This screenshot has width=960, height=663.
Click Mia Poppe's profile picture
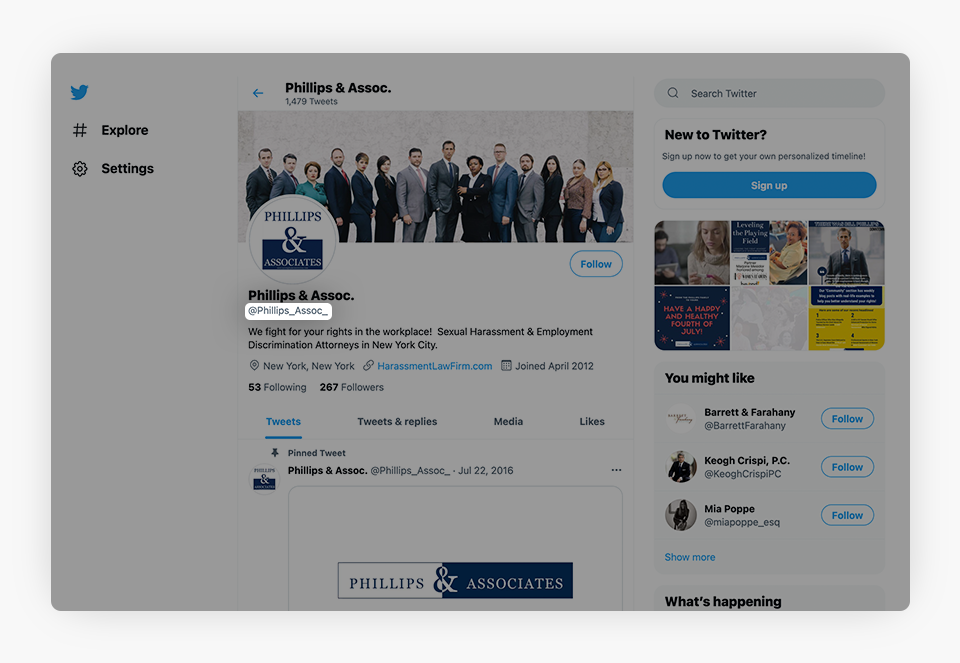pyautogui.click(x=680, y=515)
